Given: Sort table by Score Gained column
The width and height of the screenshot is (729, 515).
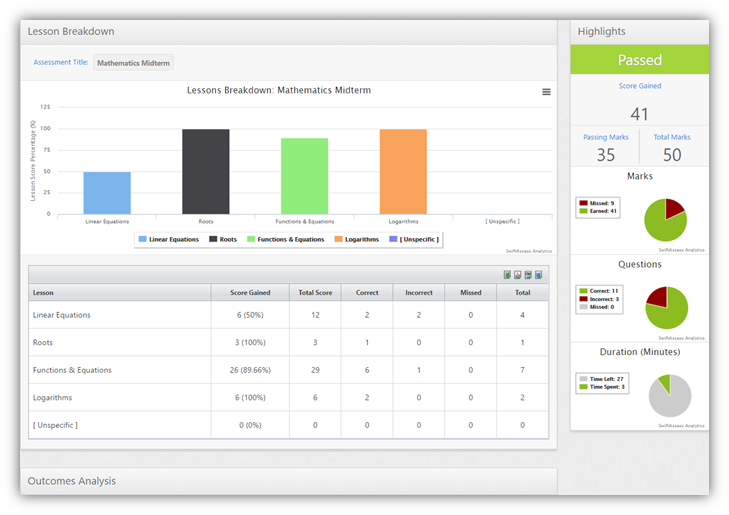Looking at the screenshot, I should (249, 293).
